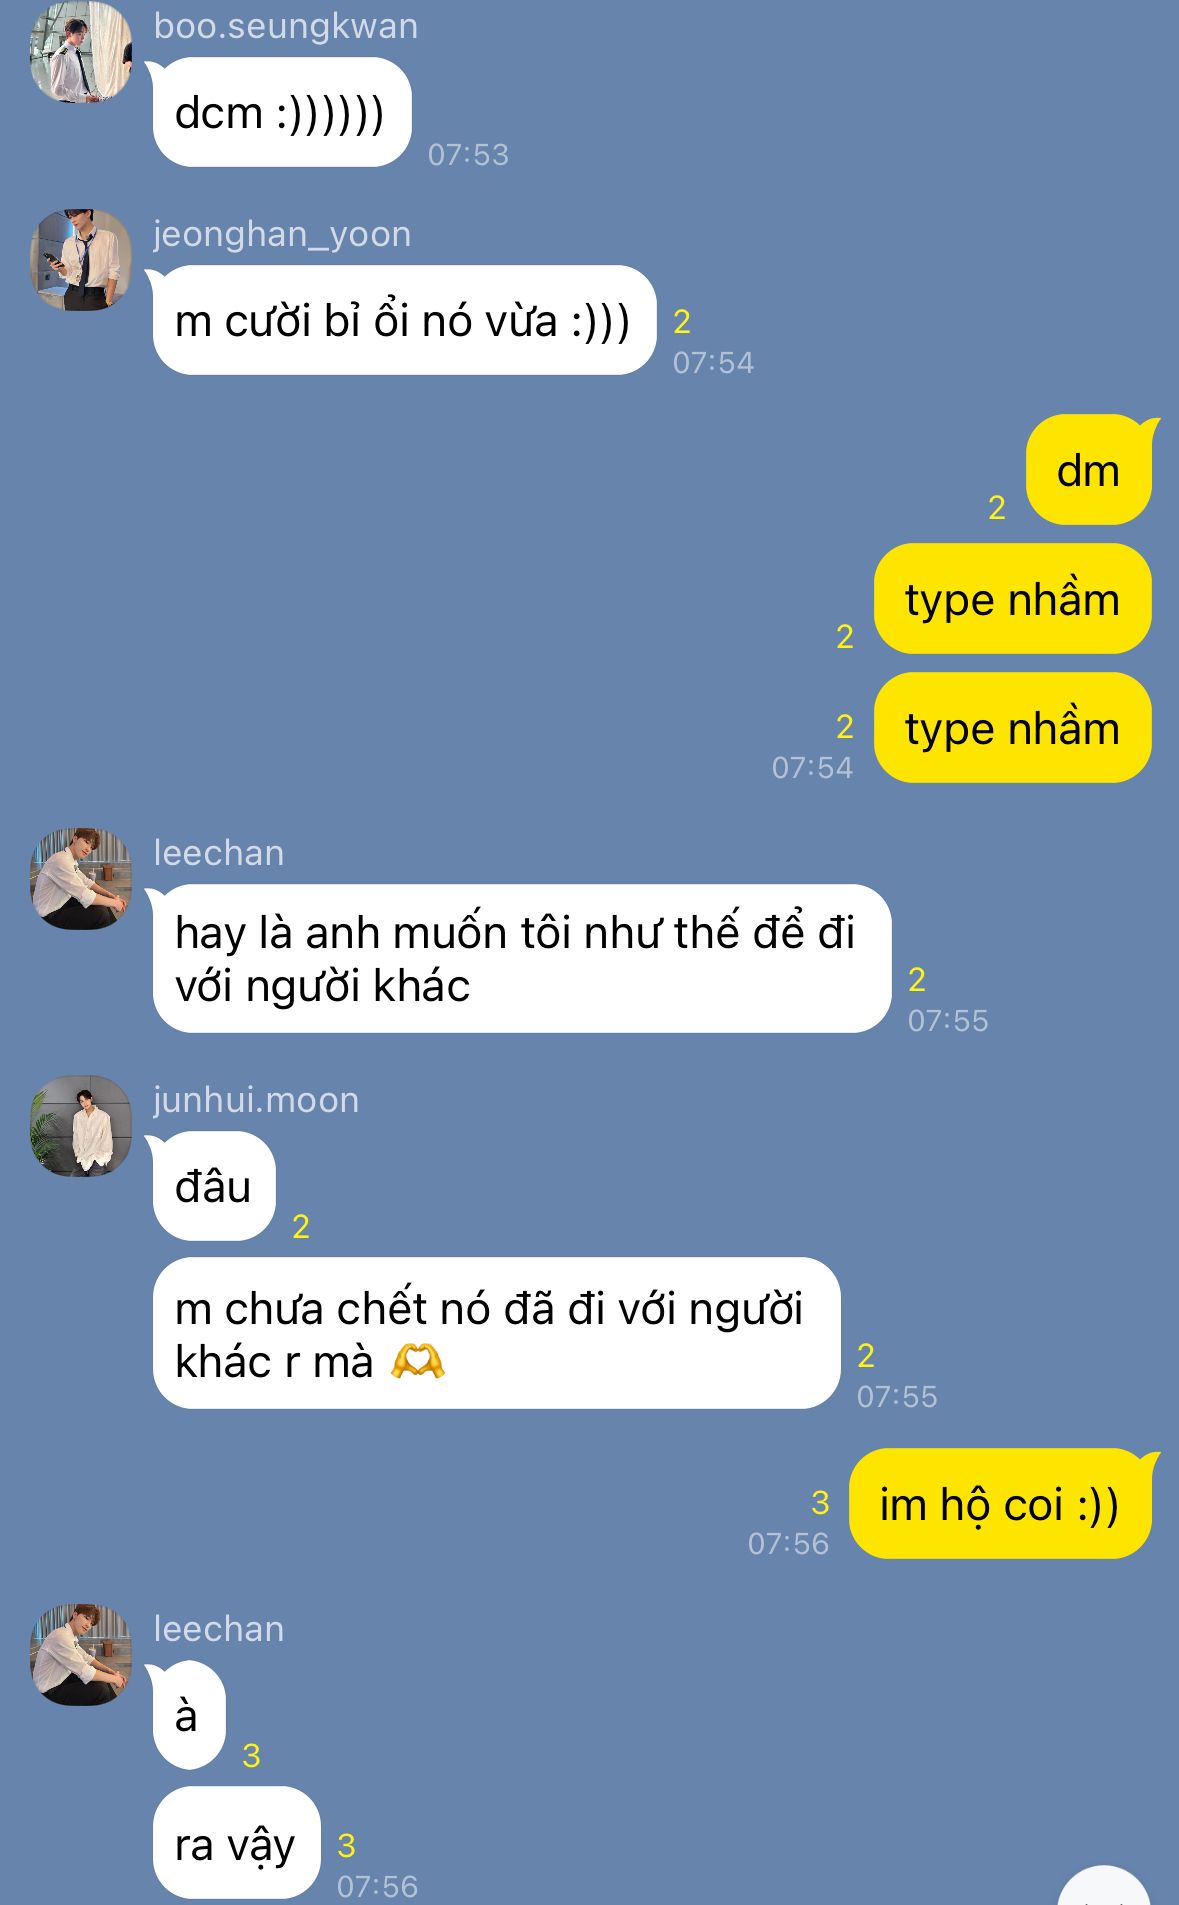This screenshot has height=1905, width=1179.
Task: Tap the scroll-to-bottom floating button
Action: (x=1104, y=1888)
